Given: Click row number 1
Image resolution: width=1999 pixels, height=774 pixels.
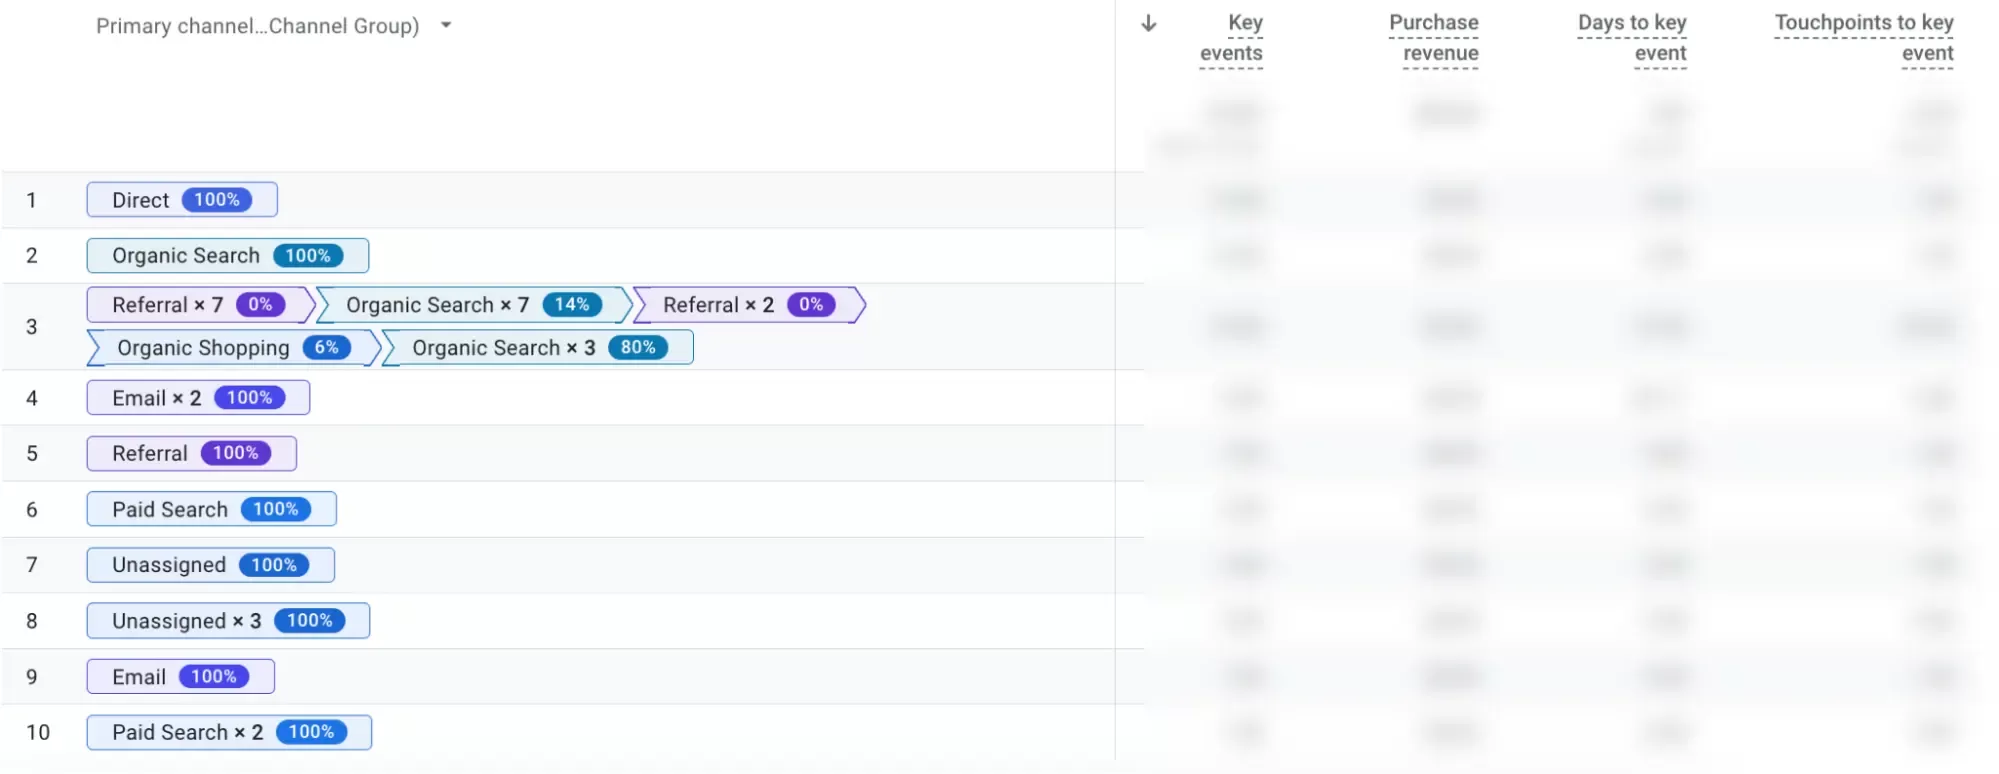Looking at the screenshot, I should point(32,200).
